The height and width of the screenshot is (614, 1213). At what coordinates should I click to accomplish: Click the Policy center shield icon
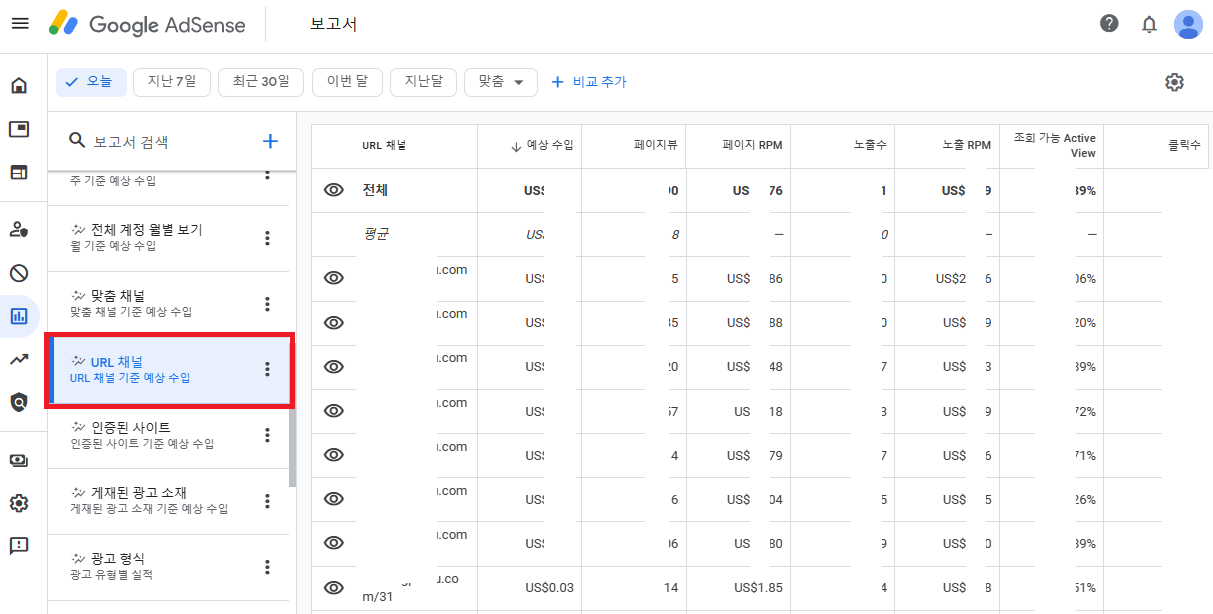pyautogui.click(x=20, y=400)
